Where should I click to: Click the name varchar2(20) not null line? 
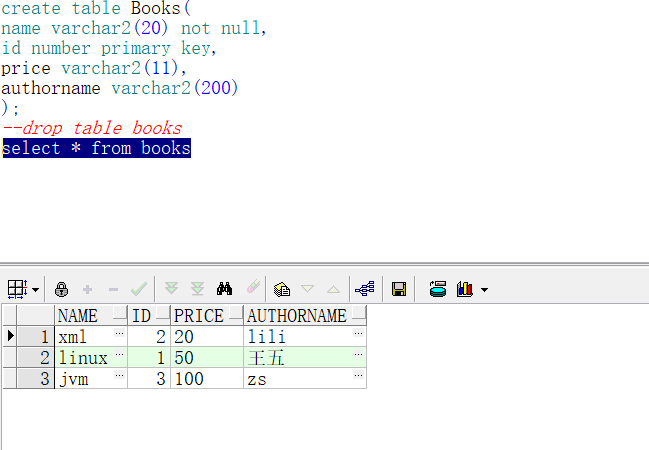[x=134, y=28]
